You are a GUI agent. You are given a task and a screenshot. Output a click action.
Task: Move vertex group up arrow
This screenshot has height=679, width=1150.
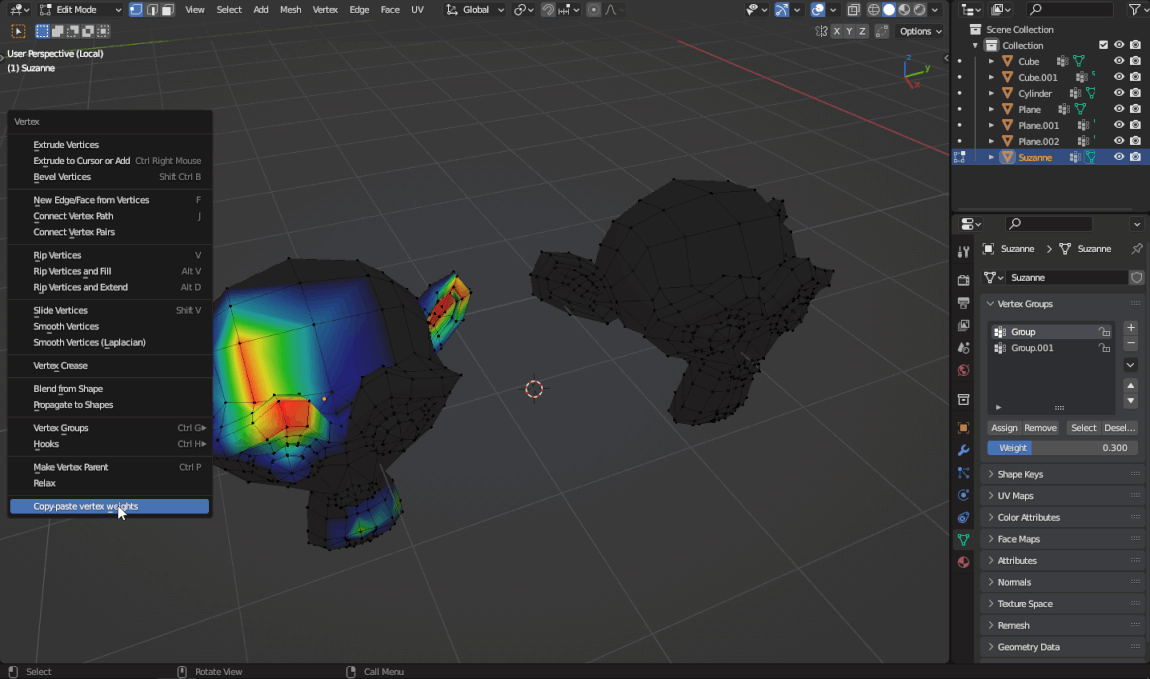pos(1130,386)
